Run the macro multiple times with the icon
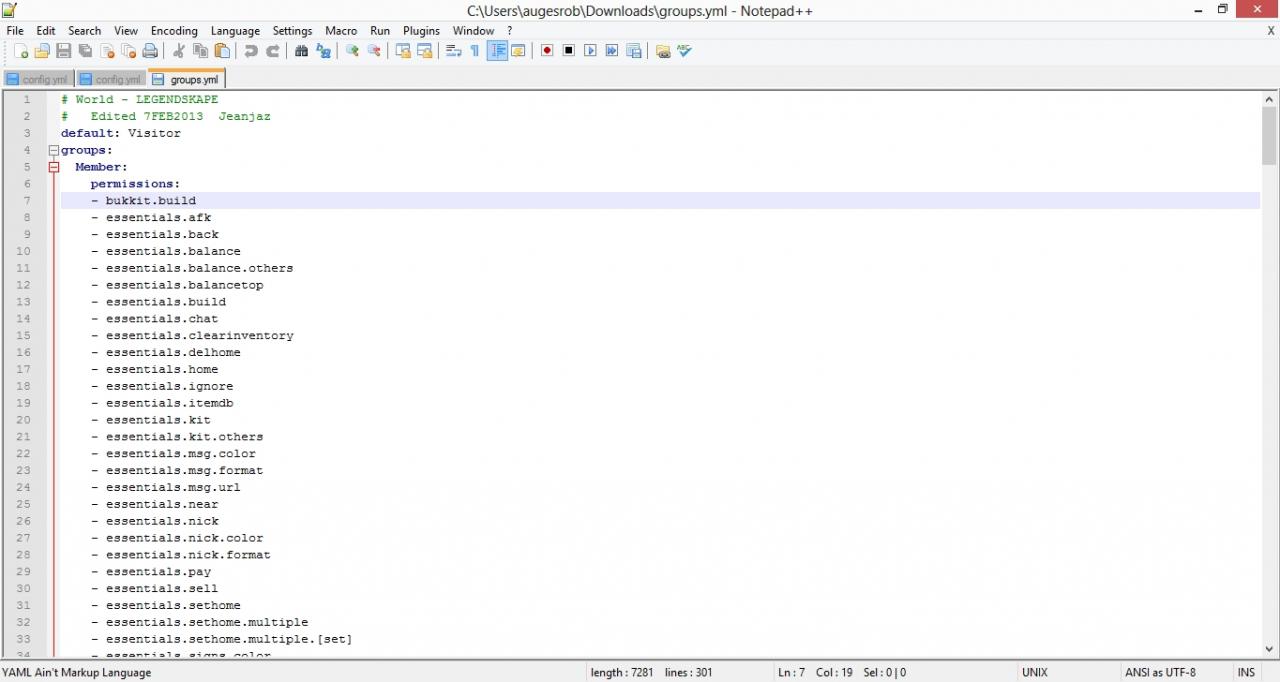The height and width of the screenshot is (682, 1280). pos(612,51)
